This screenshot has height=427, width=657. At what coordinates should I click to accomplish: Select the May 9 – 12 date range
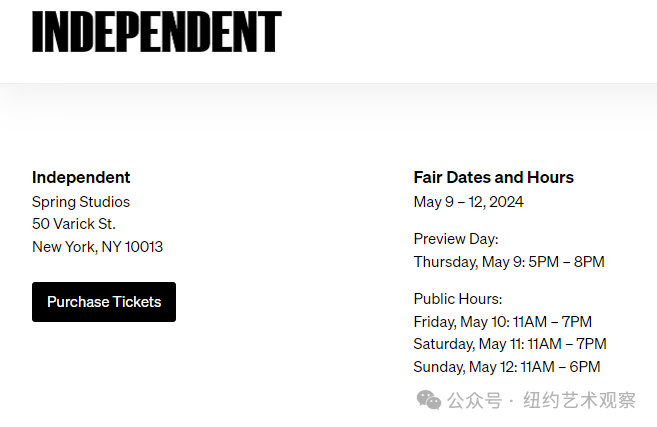pos(448,202)
